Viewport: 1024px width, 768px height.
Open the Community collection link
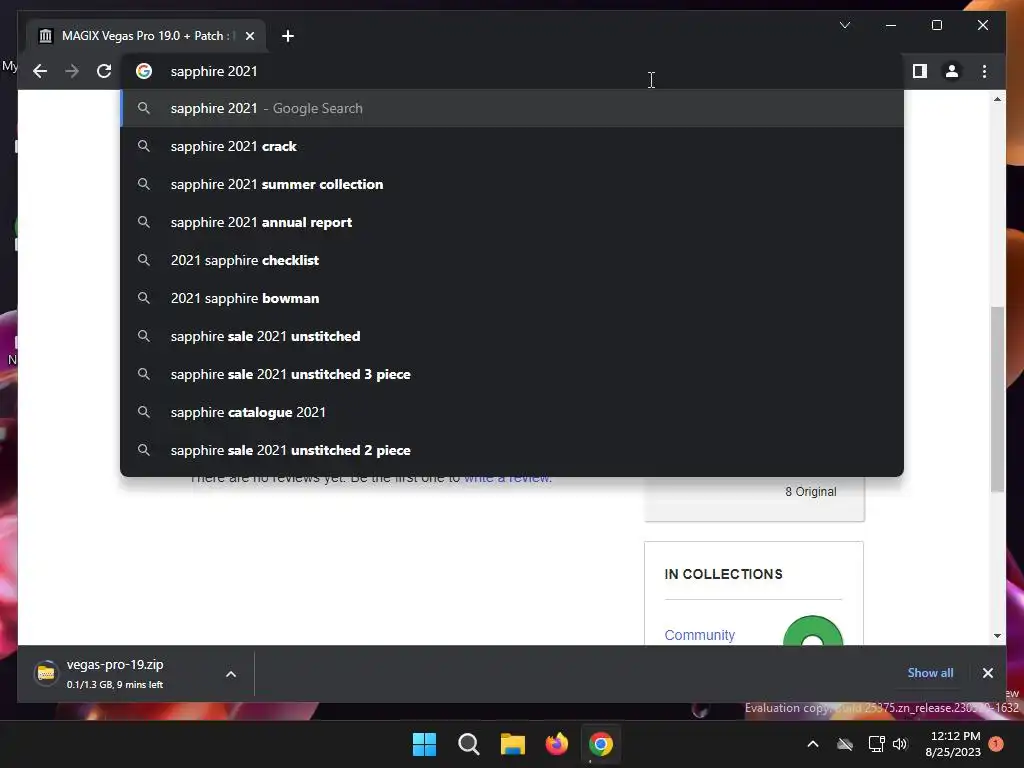699,635
